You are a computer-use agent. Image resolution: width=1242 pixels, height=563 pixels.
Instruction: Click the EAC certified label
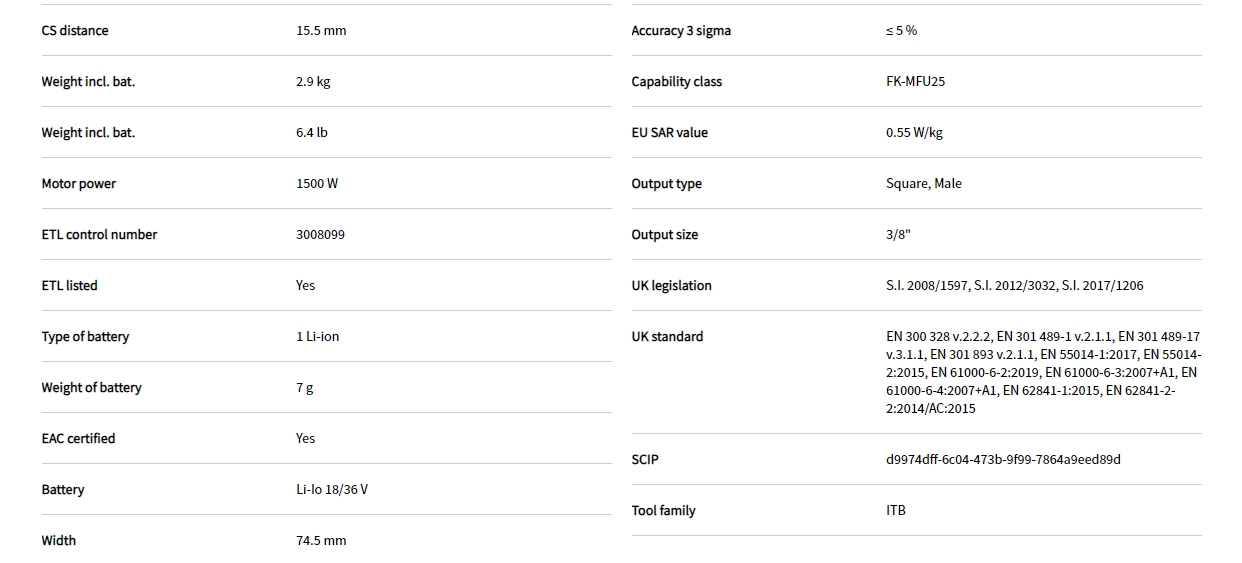pyautogui.click(x=78, y=439)
